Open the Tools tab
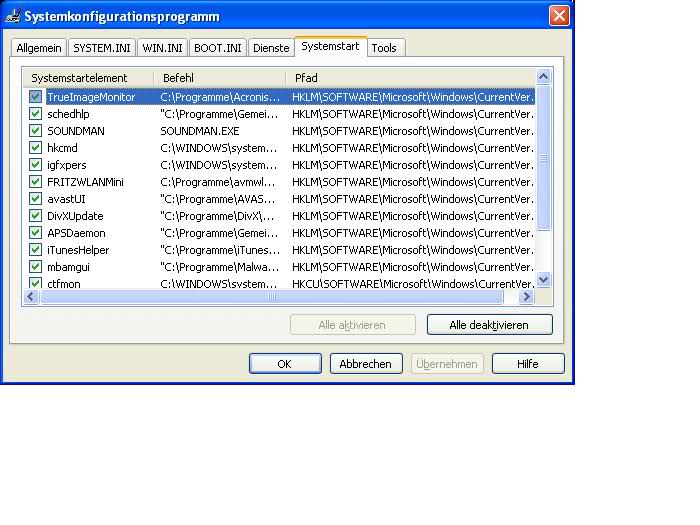 coord(384,48)
